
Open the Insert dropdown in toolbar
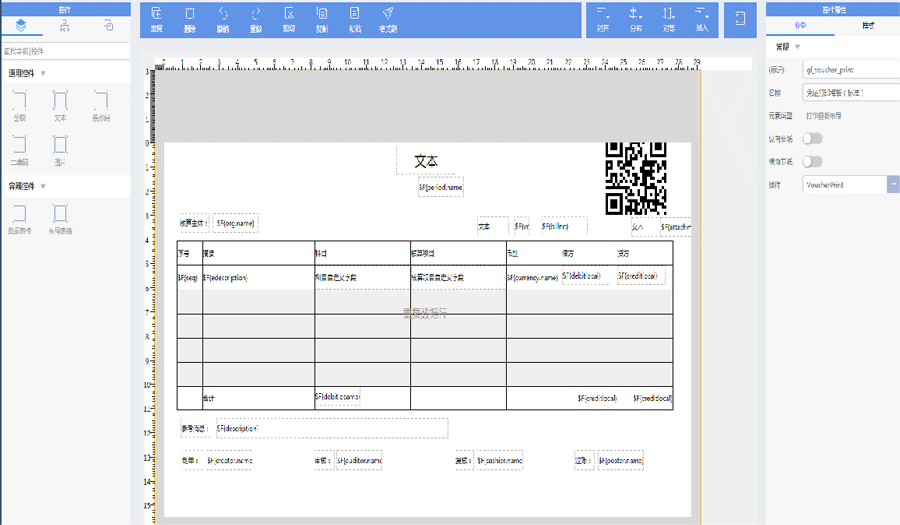pyautogui.click(x=703, y=19)
